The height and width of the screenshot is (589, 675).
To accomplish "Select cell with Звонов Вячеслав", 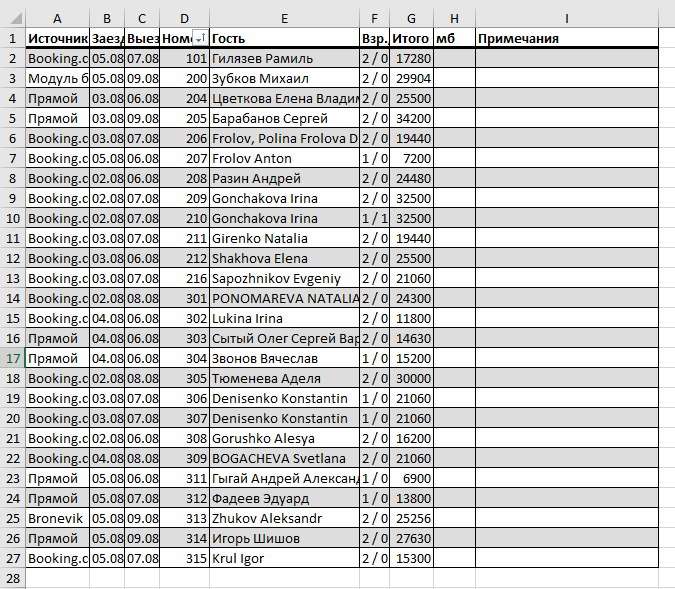I will pos(284,358).
